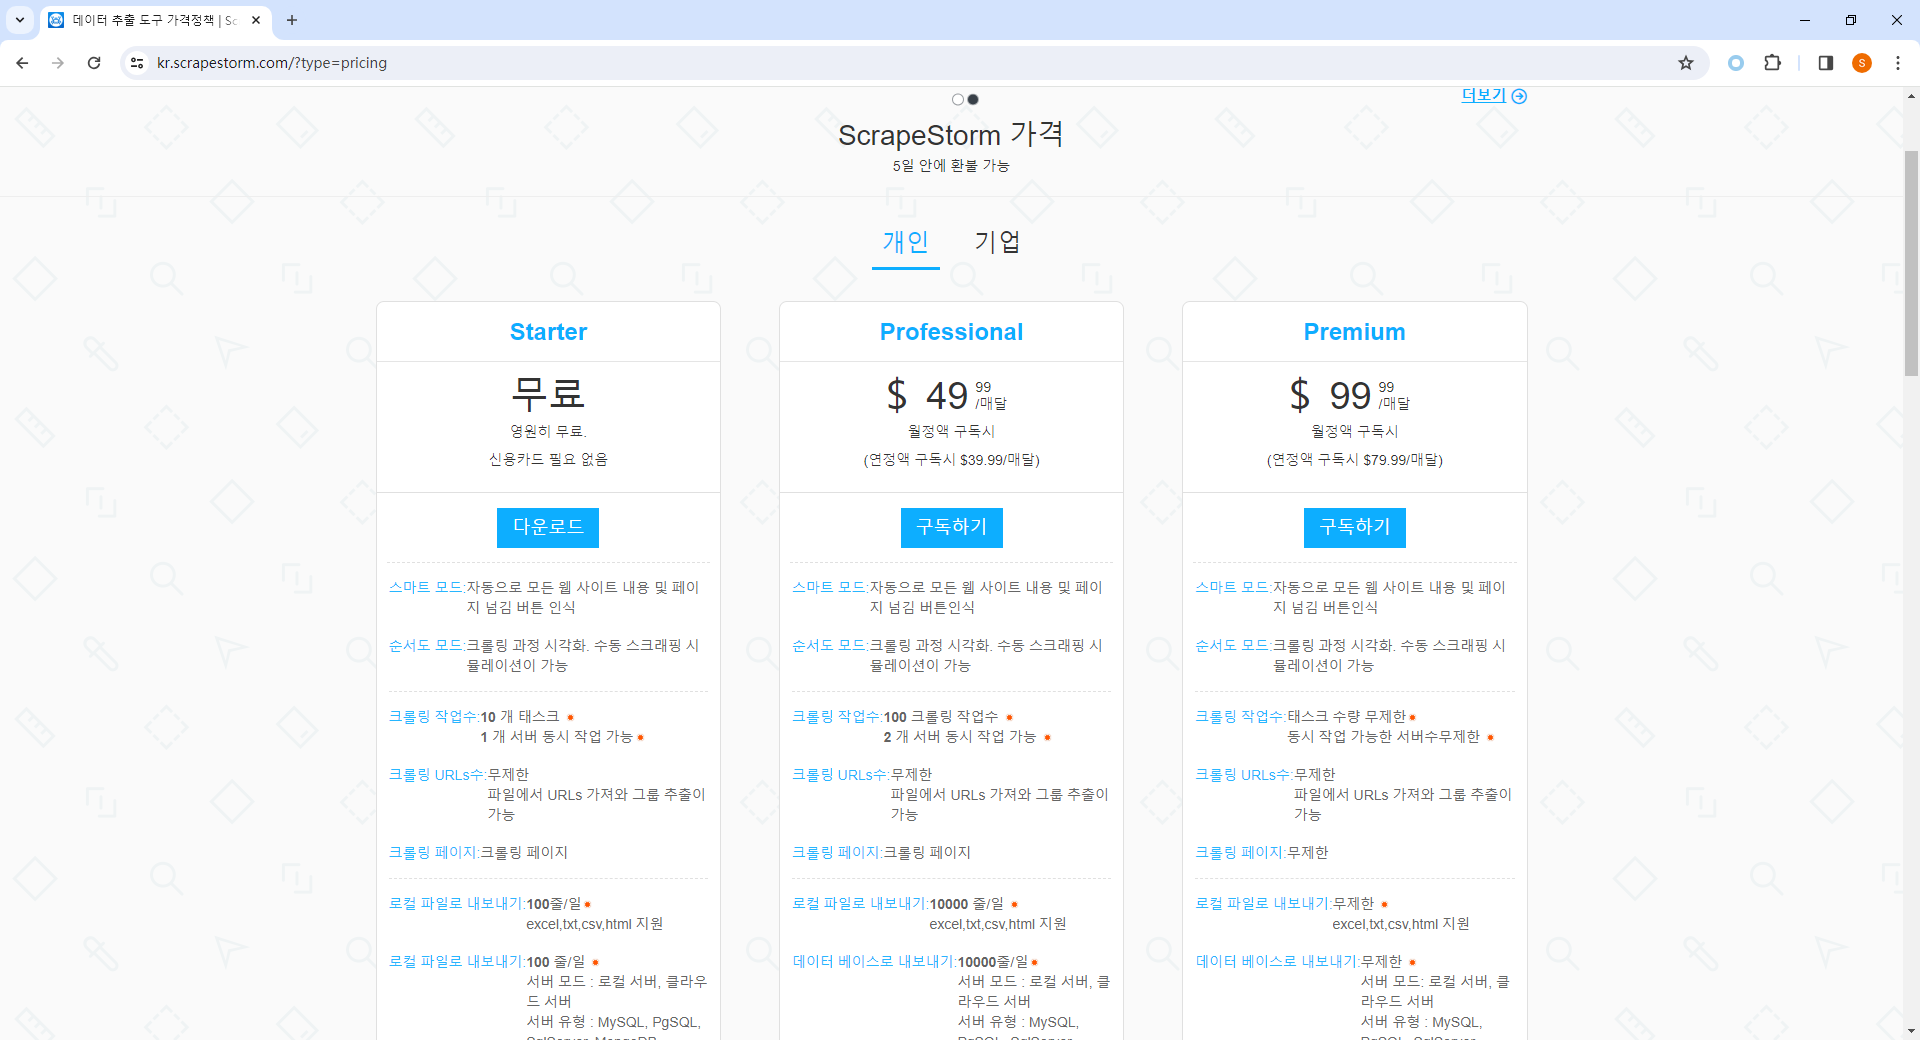The width and height of the screenshot is (1920, 1040).
Task: Close the ScrapeStorm pricing tab
Action: tap(256, 20)
